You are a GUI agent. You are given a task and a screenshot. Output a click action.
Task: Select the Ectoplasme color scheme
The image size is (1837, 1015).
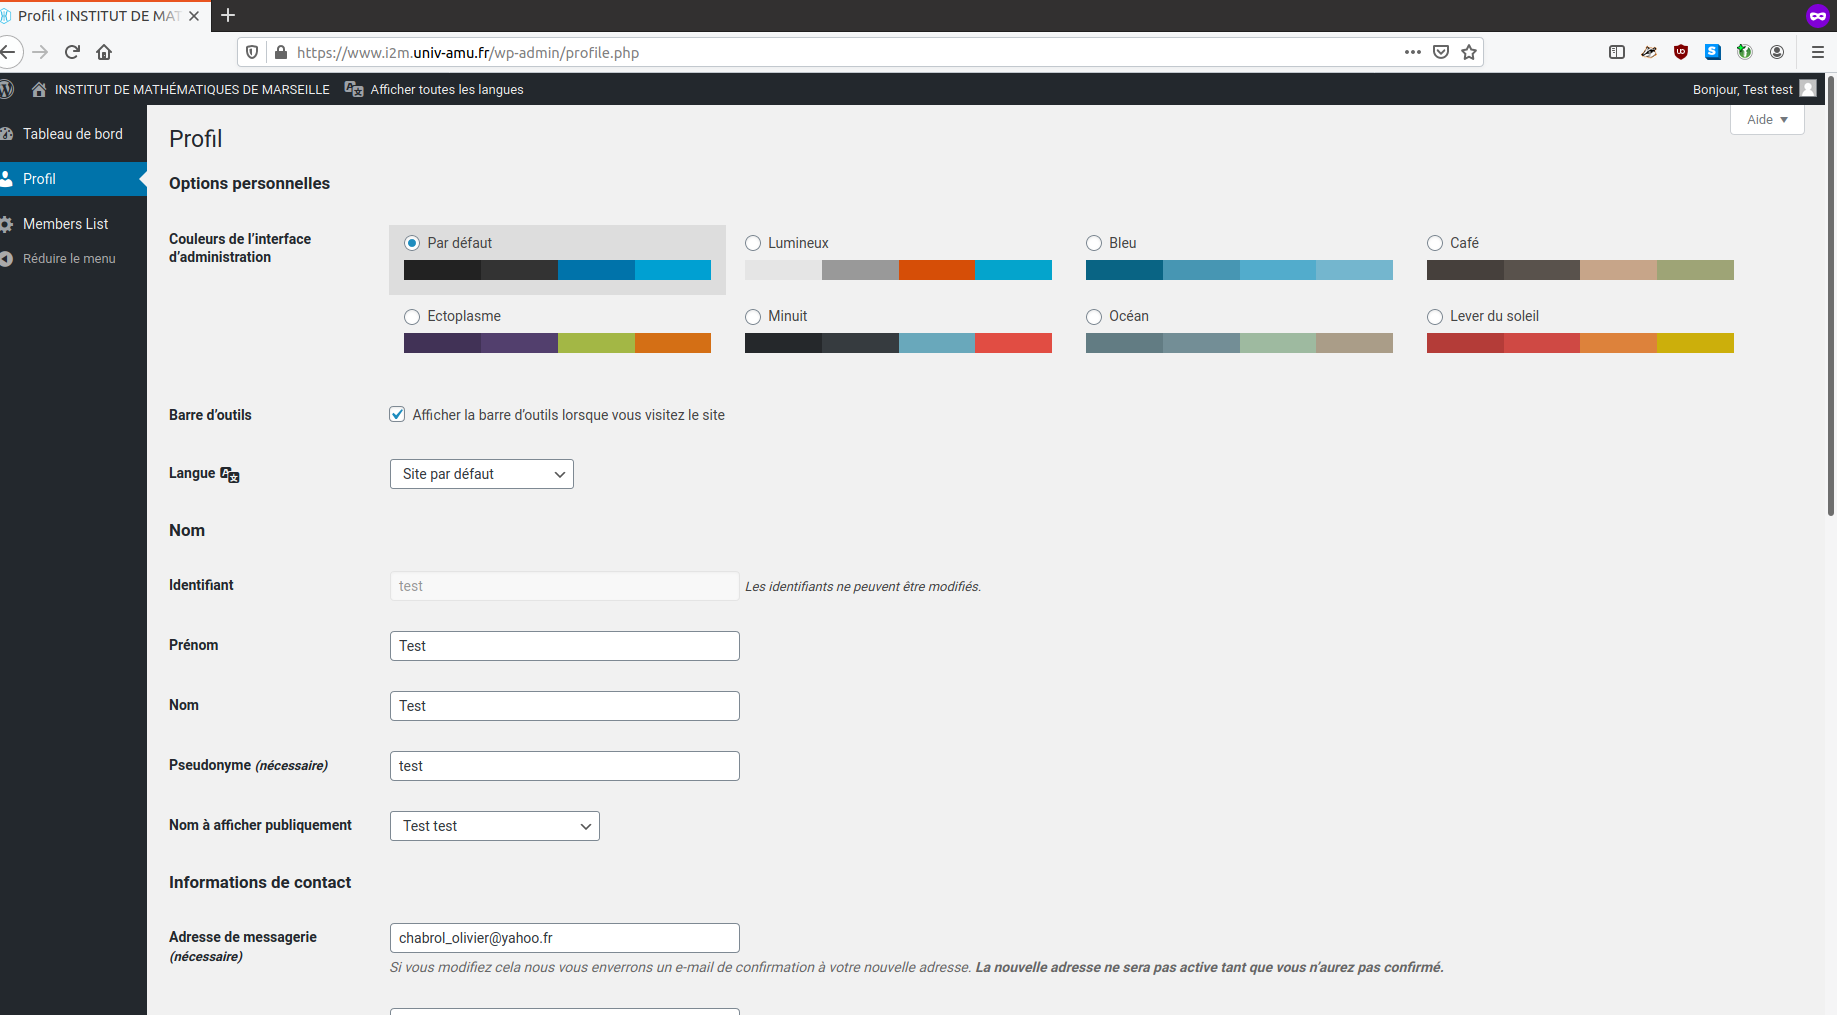pyautogui.click(x=412, y=316)
